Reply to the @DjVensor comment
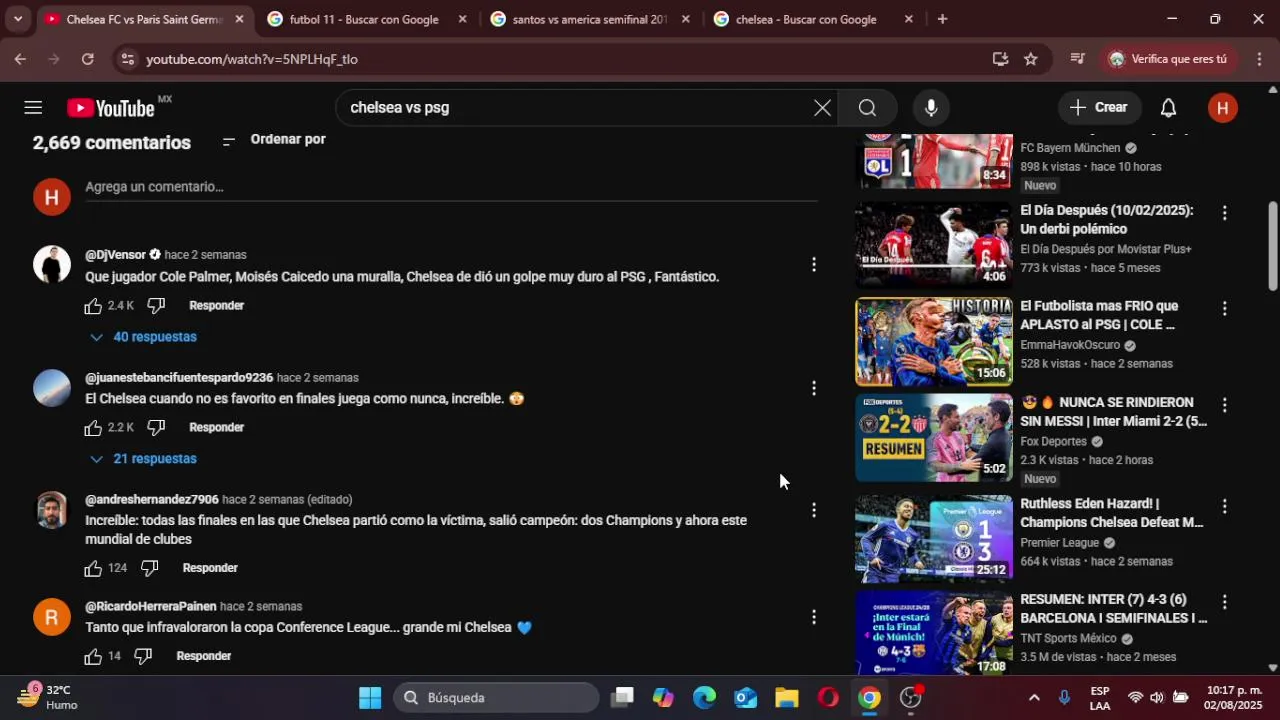This screenshot has height=720, width=1280. [x=217, y=306]
